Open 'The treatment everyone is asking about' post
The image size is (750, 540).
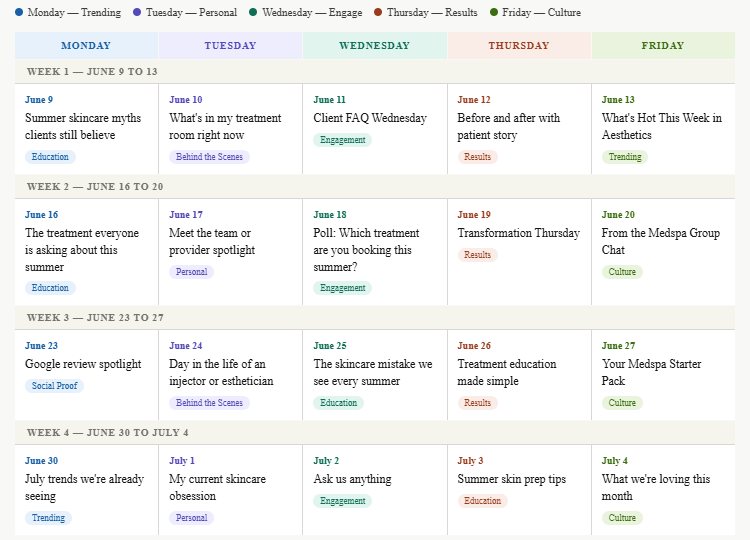[x=82, y=250]
